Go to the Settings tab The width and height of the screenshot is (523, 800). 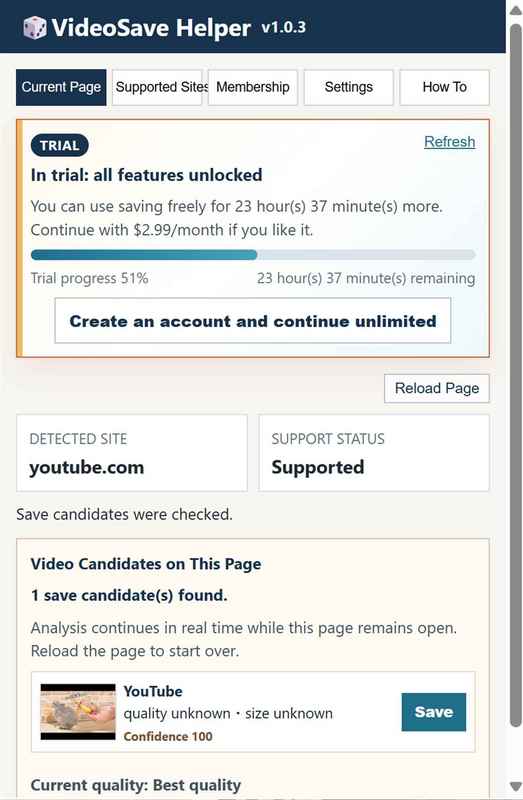(x=349, y=87)
